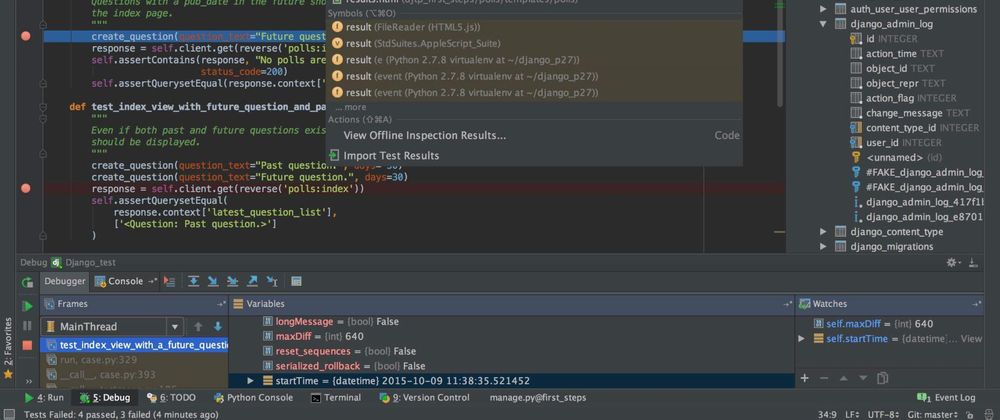Click the Rerun Django_test icon
The width and height of the screenshot is (1000, 420).
click(27, 282)
